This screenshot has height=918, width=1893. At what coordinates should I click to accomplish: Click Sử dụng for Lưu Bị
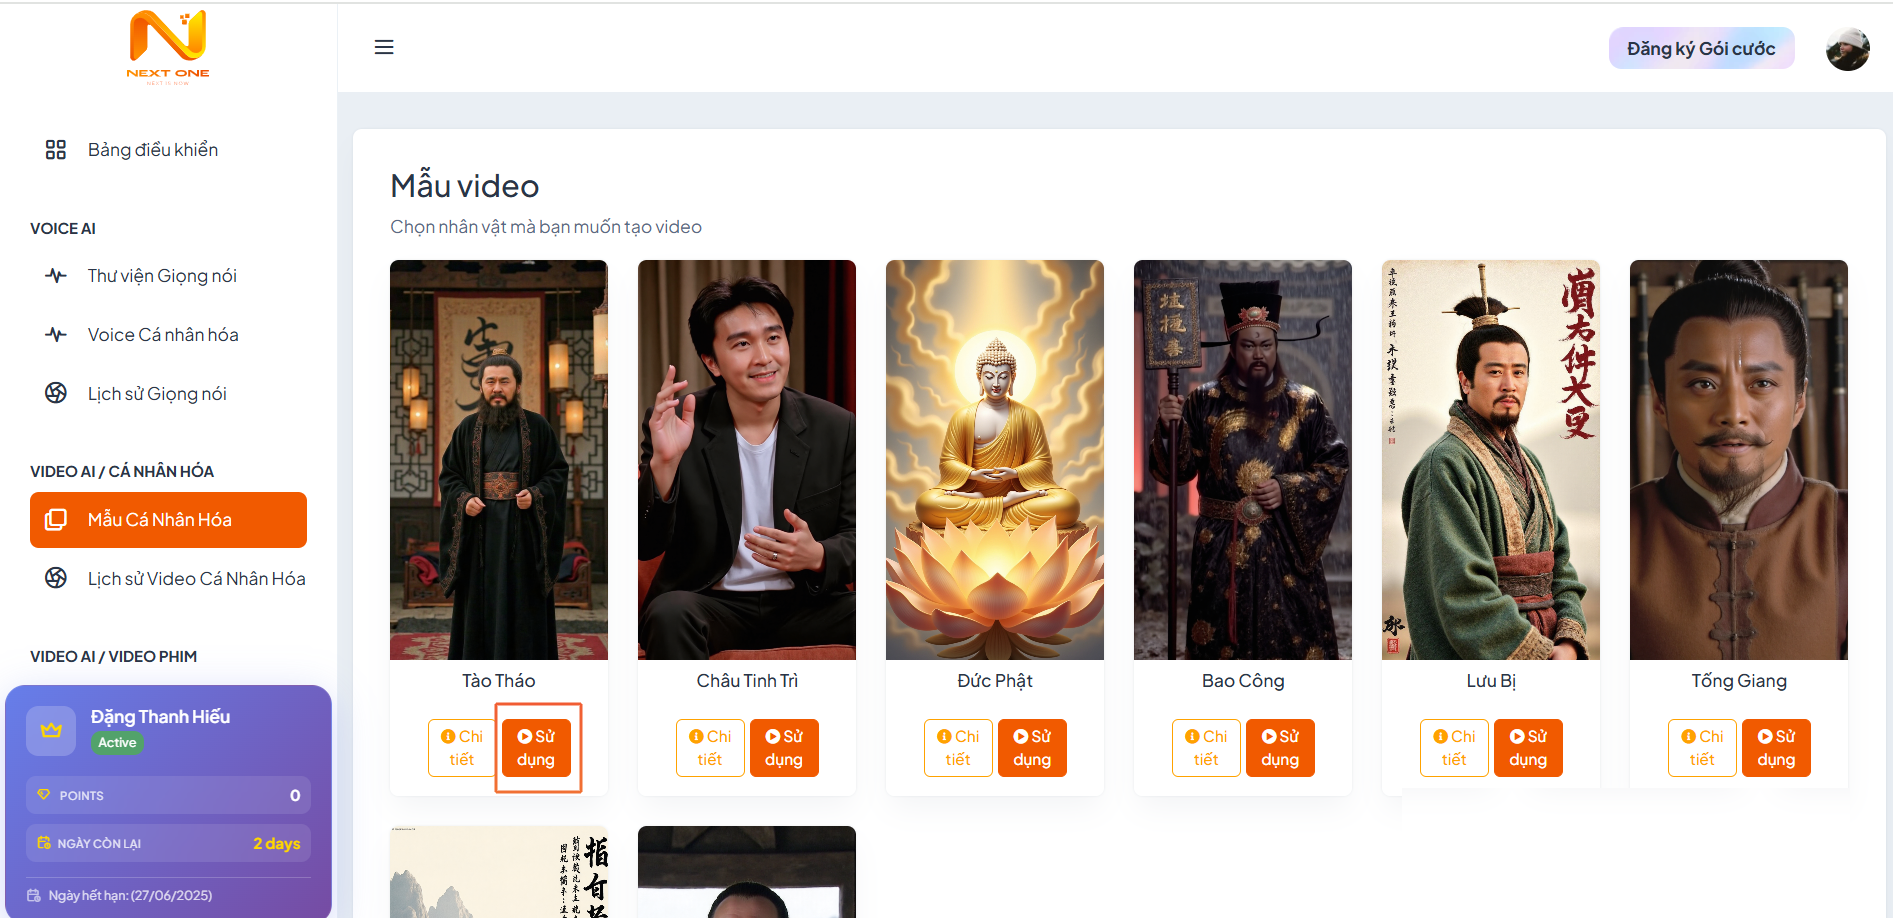click(1528, 748)
